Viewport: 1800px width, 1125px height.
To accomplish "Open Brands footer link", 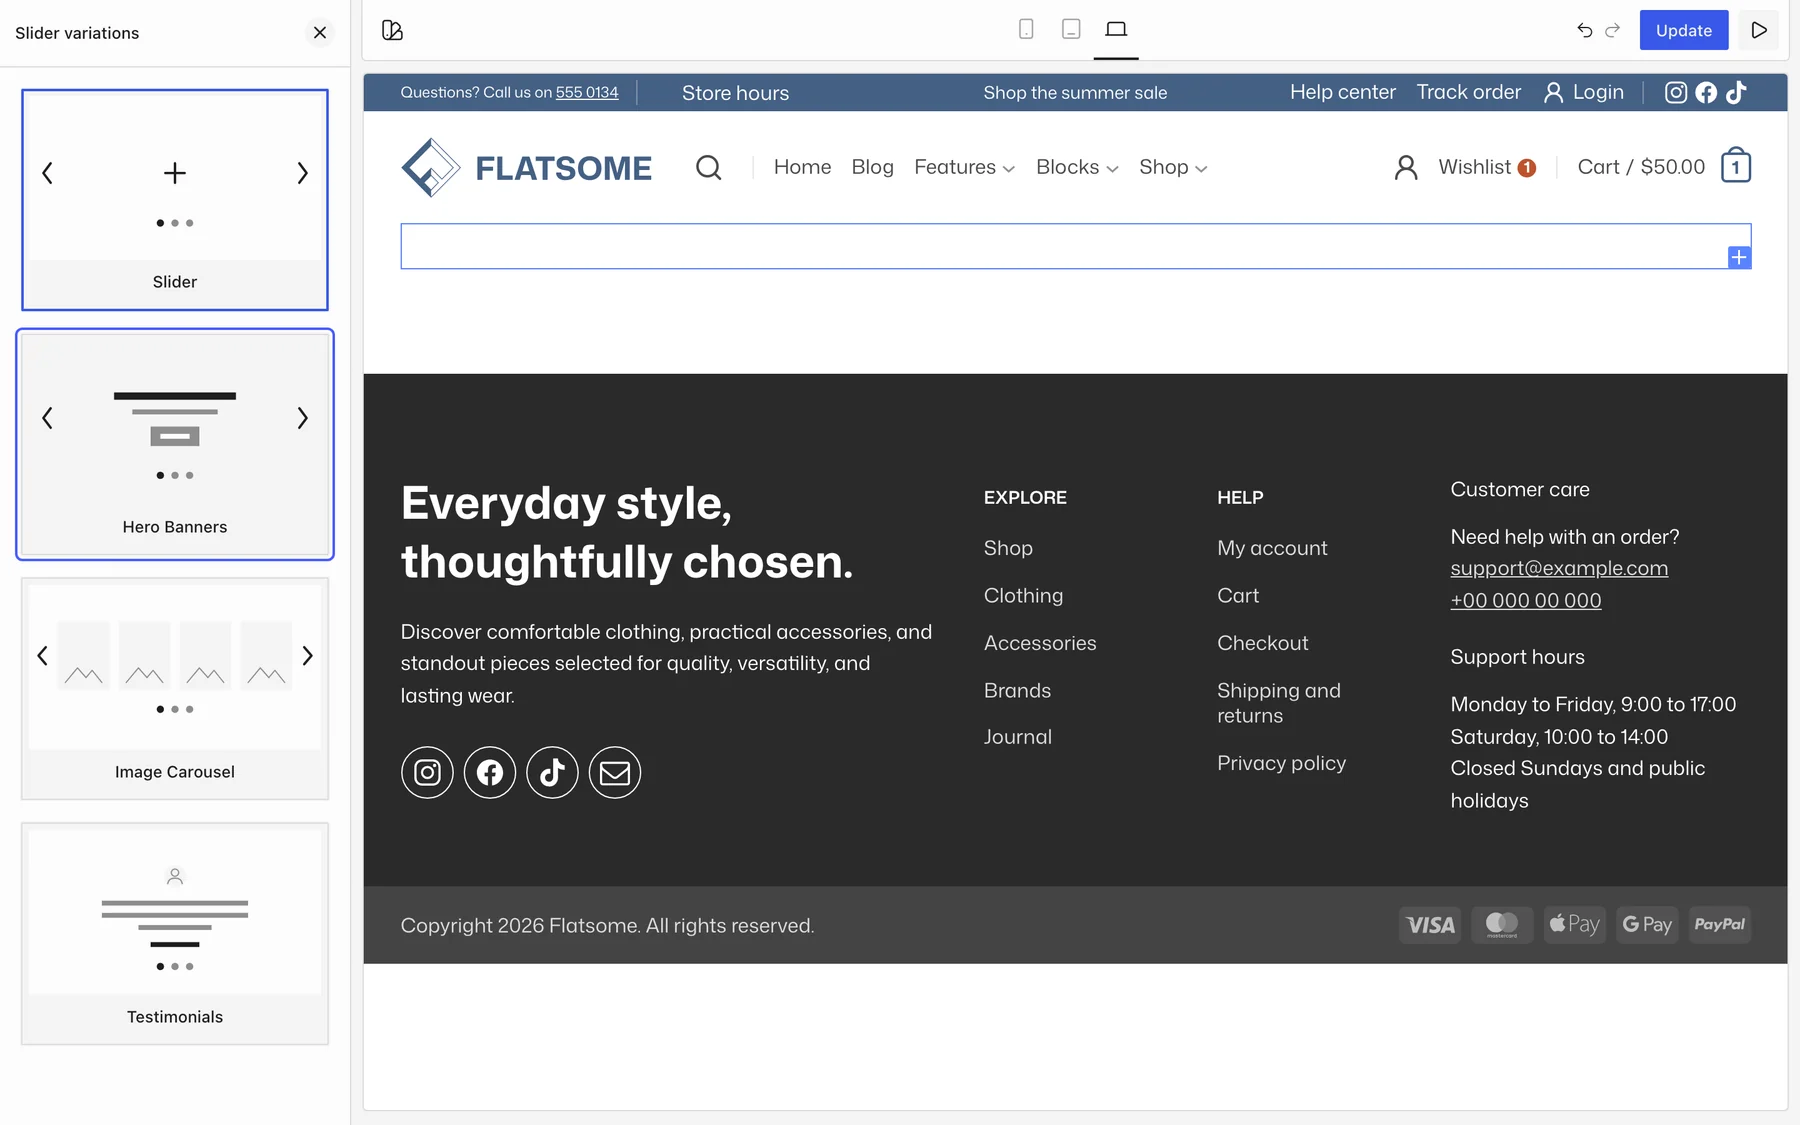I will pyautogui.click(x=1017, y=690).
